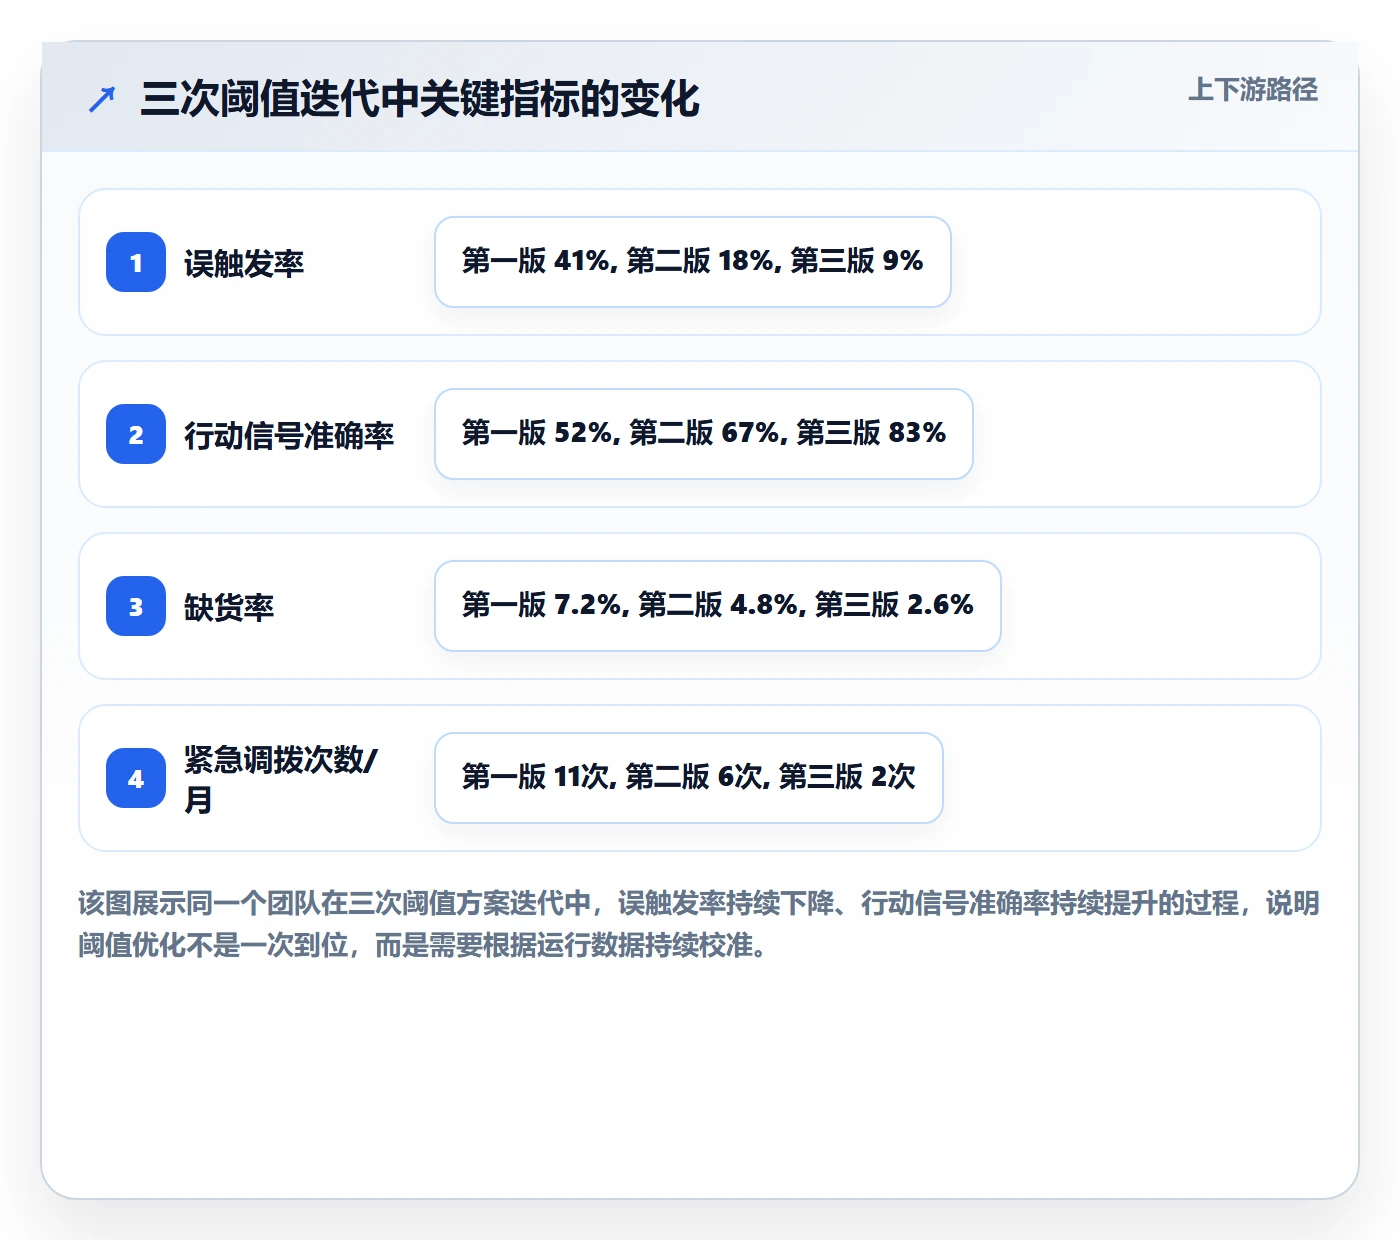1400x1240 pixels.
Task: Open the 上下游路径 link
Action: [1253, 90]
